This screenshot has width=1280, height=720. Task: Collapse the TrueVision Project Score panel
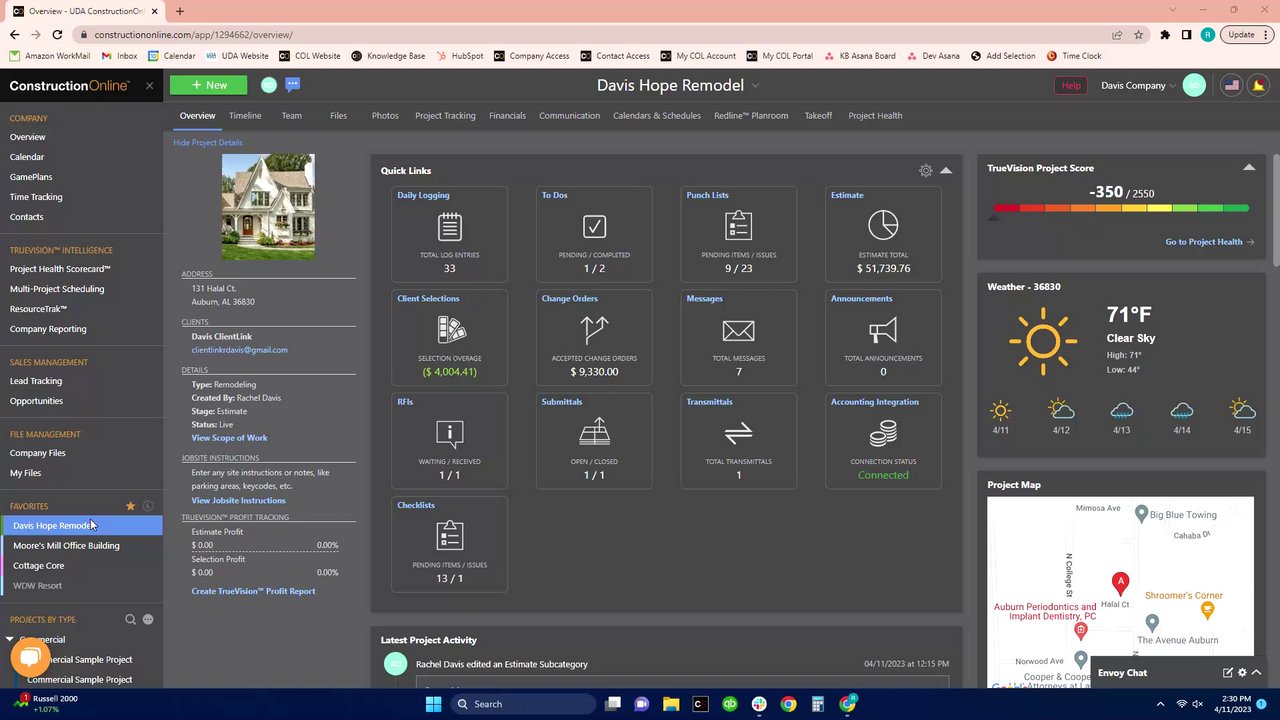[1249, 168]
